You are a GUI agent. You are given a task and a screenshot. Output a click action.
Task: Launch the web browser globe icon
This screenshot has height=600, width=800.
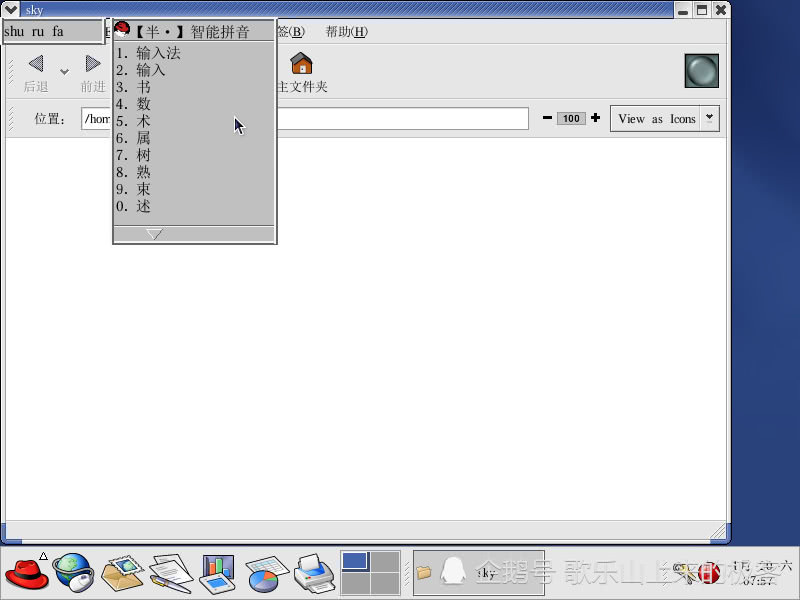(x=74, y=573)
